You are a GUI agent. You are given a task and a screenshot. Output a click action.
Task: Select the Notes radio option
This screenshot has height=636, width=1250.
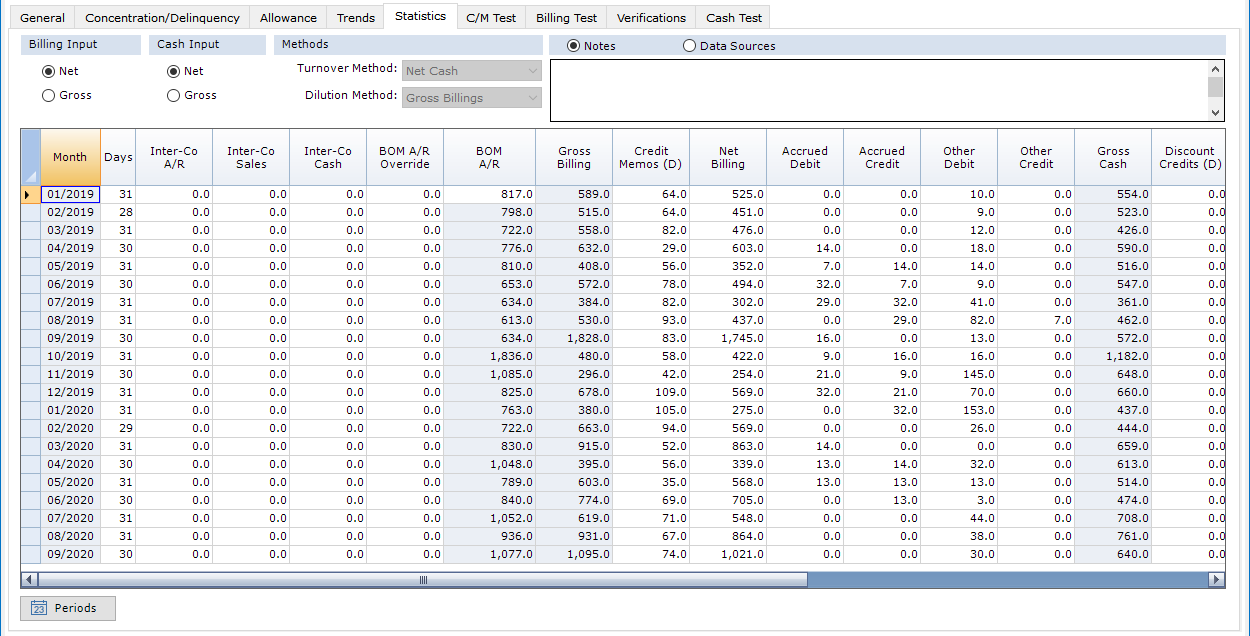coord(573,46)
